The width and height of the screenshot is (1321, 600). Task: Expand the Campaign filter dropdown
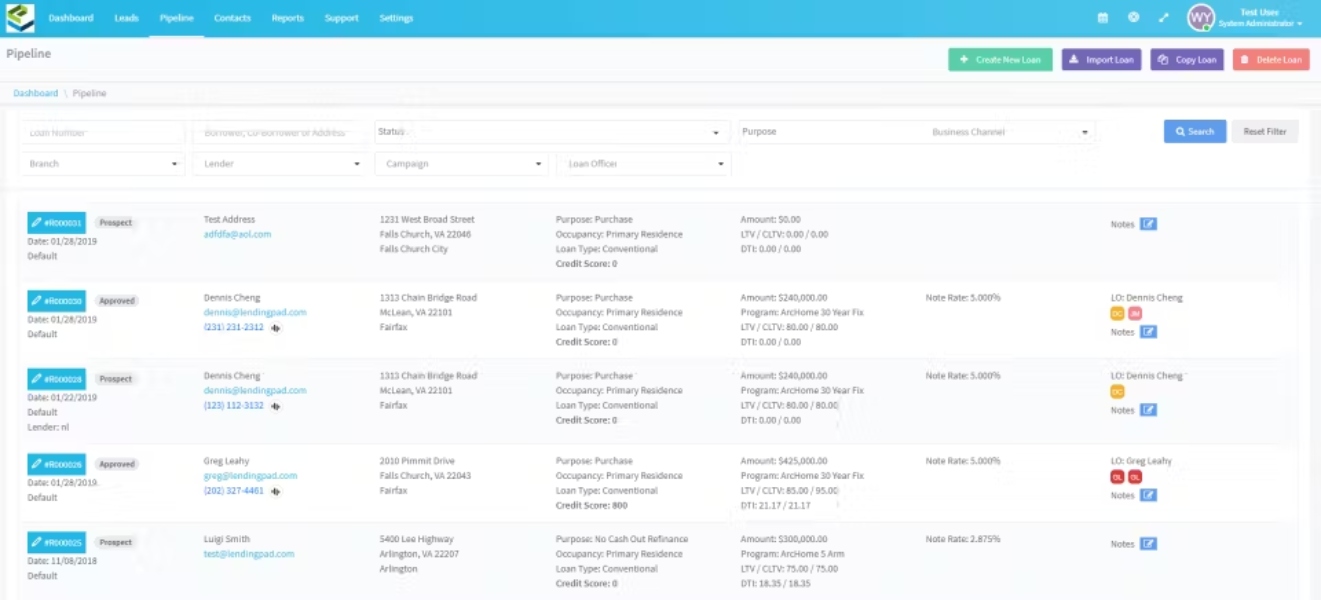[461, 164]
